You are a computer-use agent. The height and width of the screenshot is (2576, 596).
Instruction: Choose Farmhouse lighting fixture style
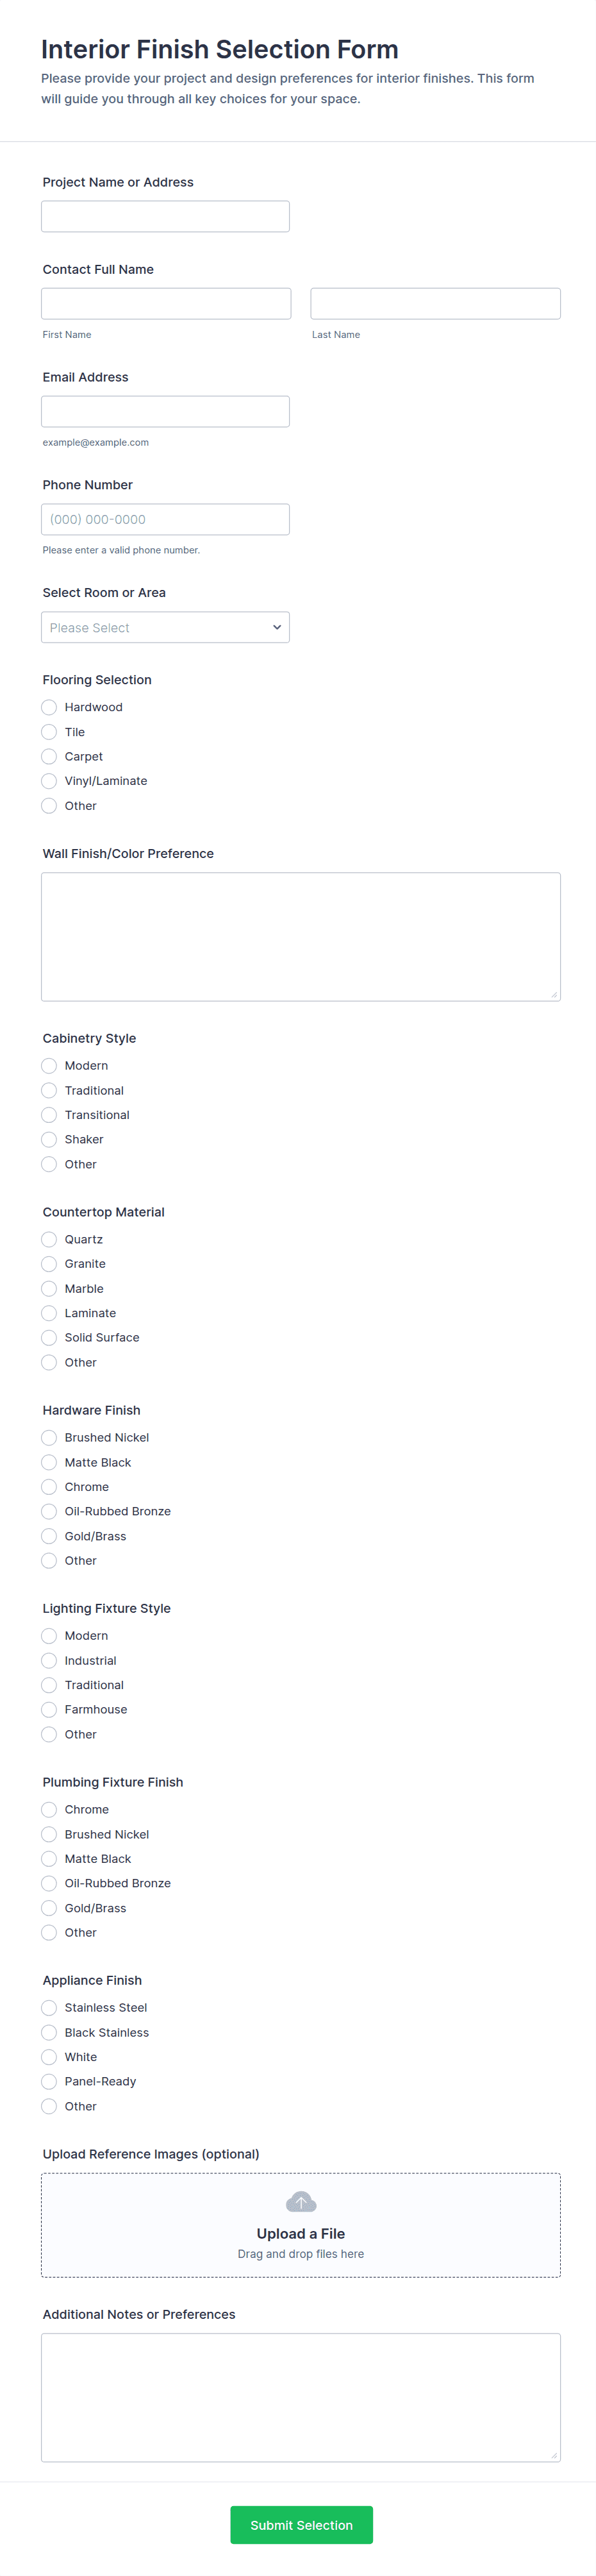click(x=49, y=1709)
